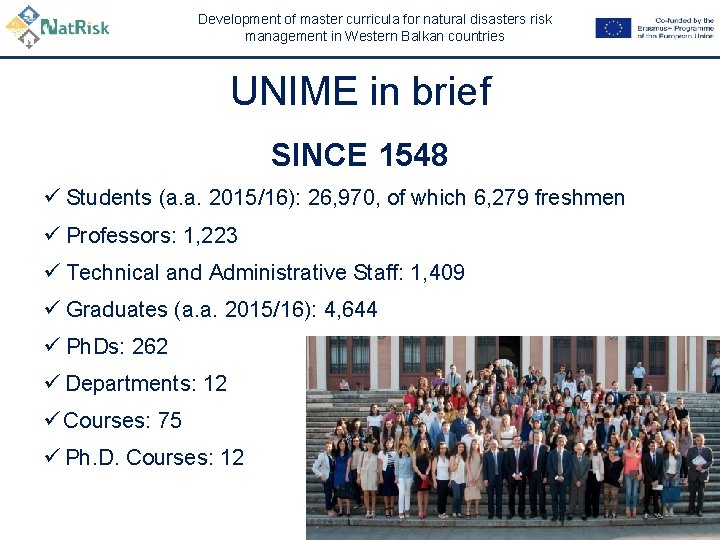Click the checkmark beside PhDs
The image size is (720, 540).
[x=52, y=344]
